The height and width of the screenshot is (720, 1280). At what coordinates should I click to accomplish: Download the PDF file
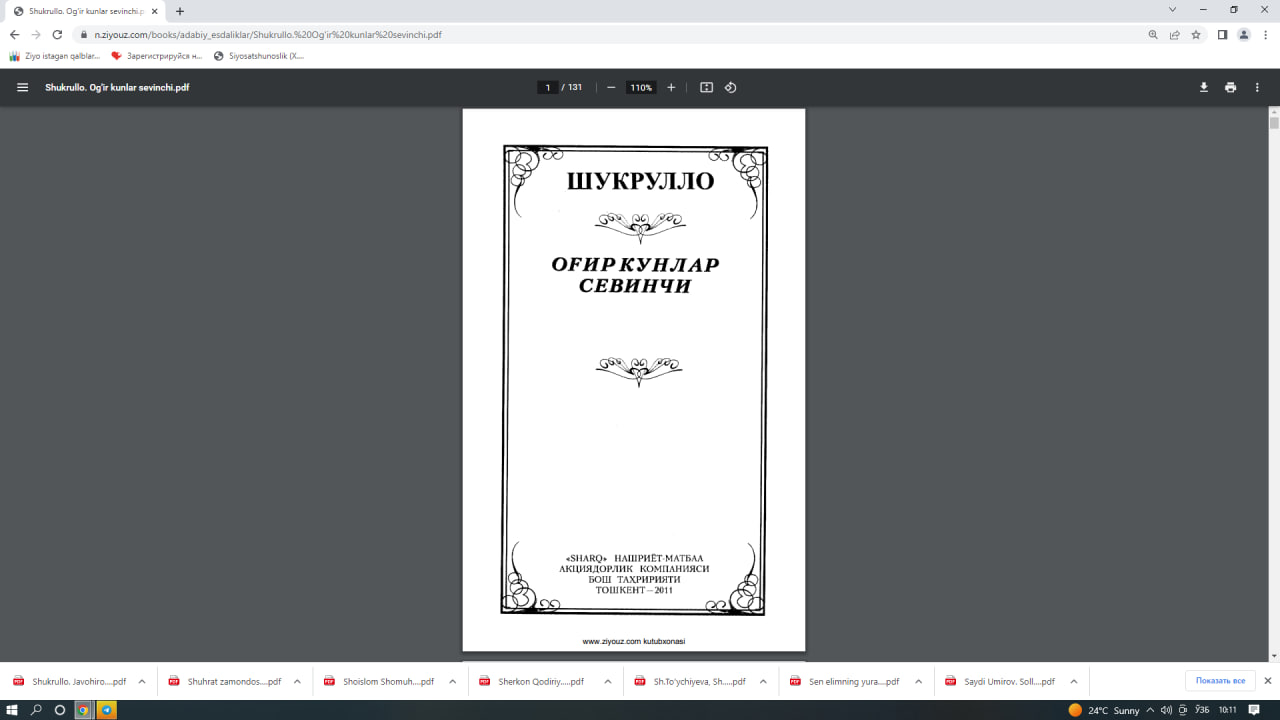(x=1203, y=87)
